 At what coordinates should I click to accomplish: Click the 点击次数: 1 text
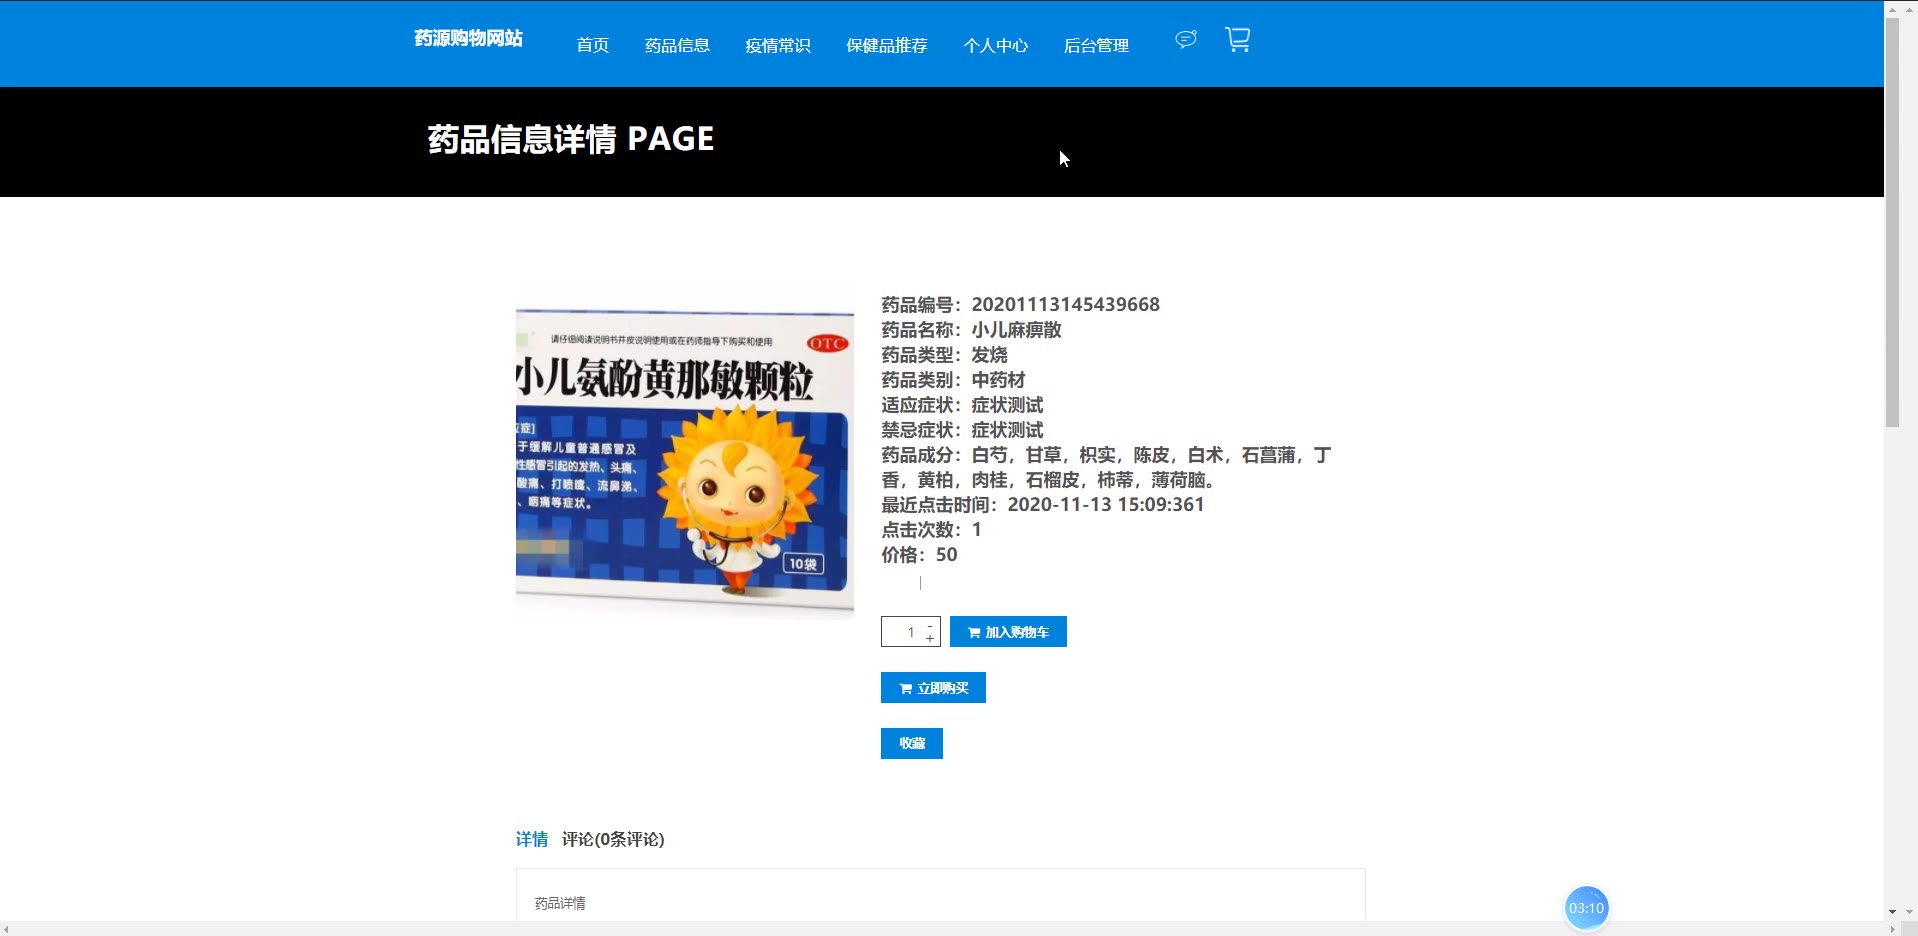pos(931,529)
